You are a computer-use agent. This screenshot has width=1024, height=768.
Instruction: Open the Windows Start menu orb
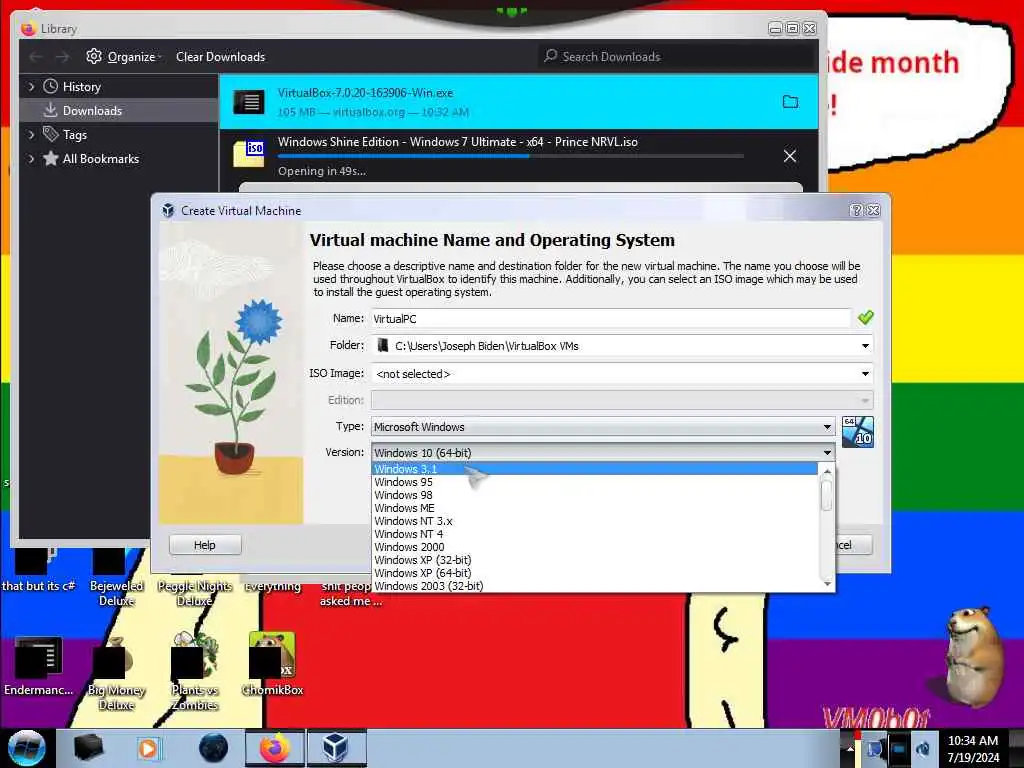tap(26, 748)
